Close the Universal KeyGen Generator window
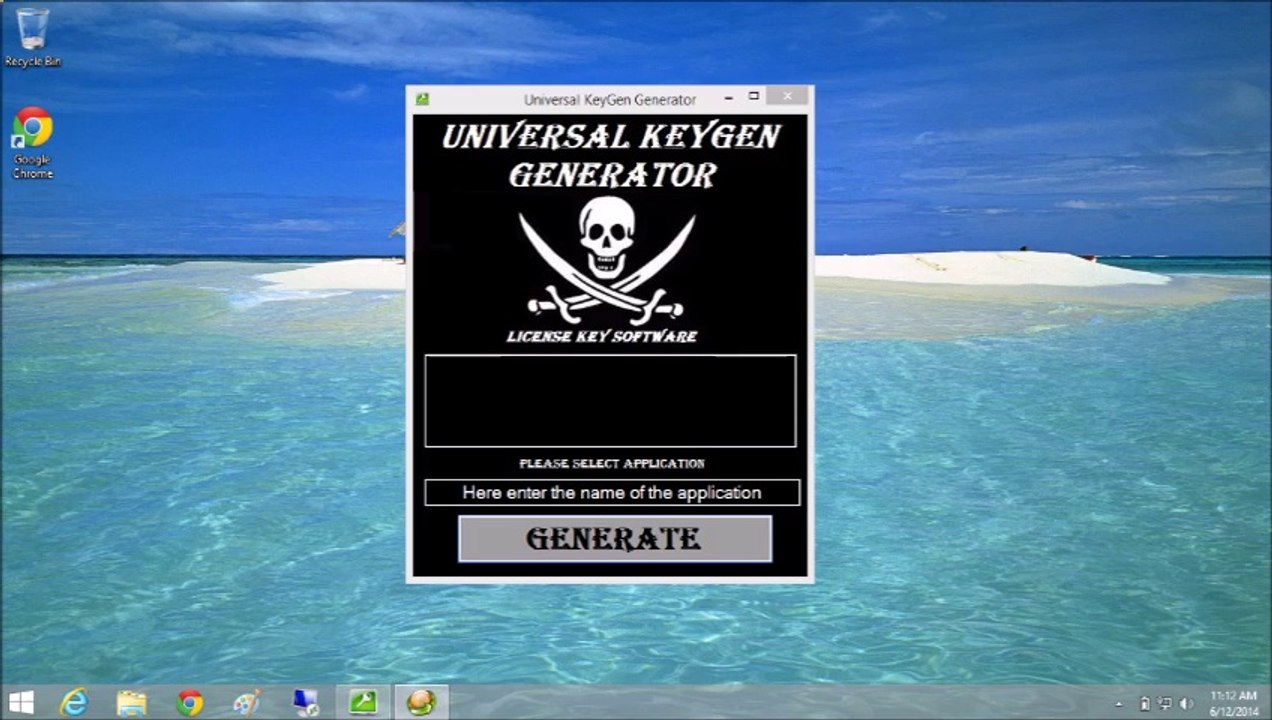This screenshot has width=1272, height=720. 788,97
